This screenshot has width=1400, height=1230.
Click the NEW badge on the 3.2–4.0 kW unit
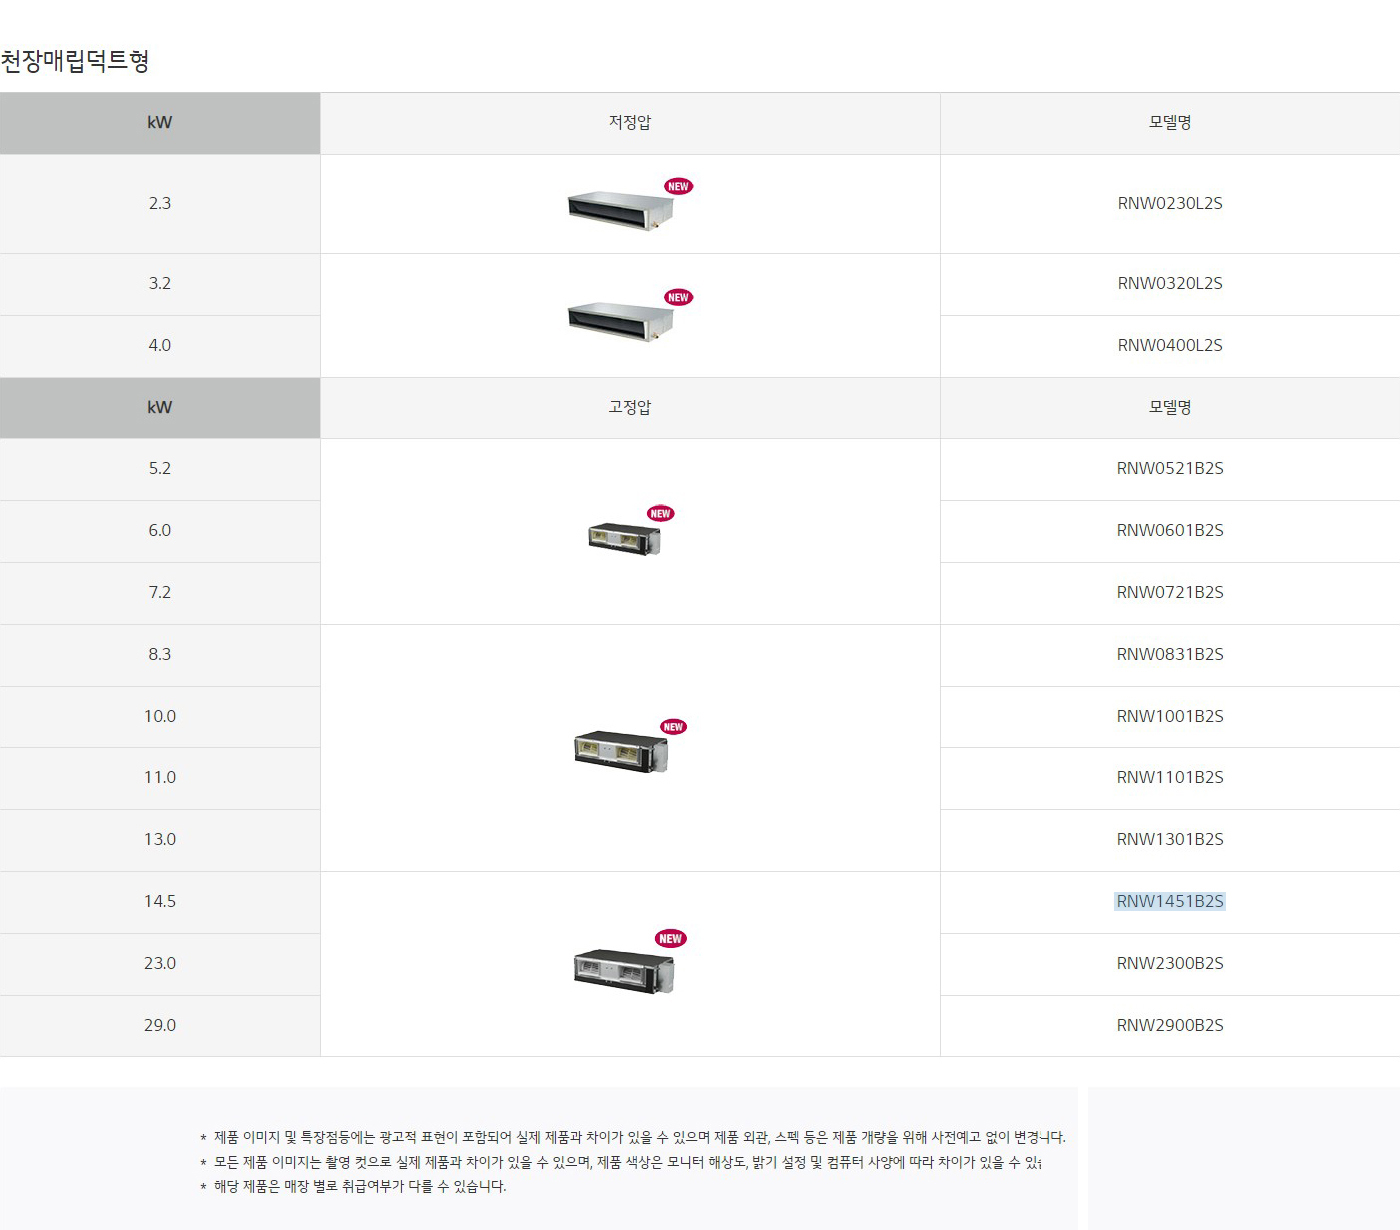click(679, 297)
